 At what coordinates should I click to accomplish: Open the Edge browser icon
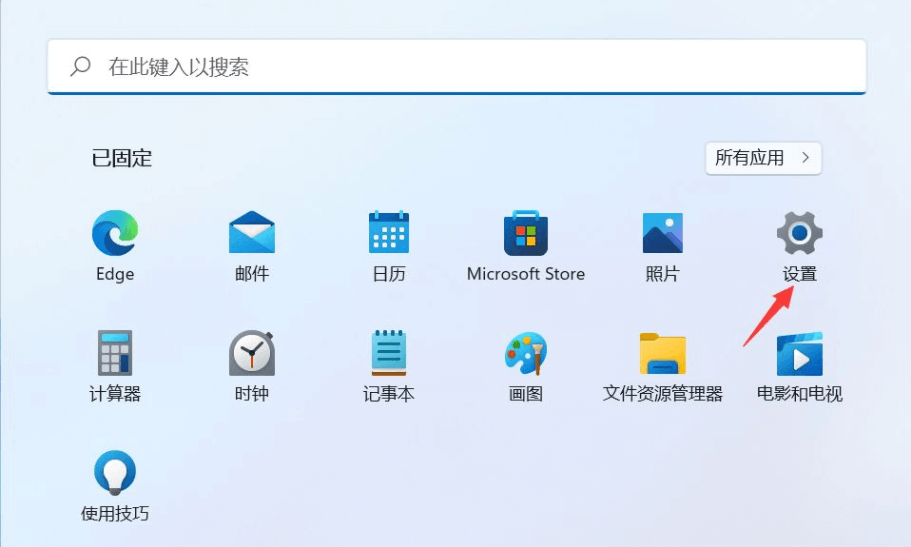115,233
